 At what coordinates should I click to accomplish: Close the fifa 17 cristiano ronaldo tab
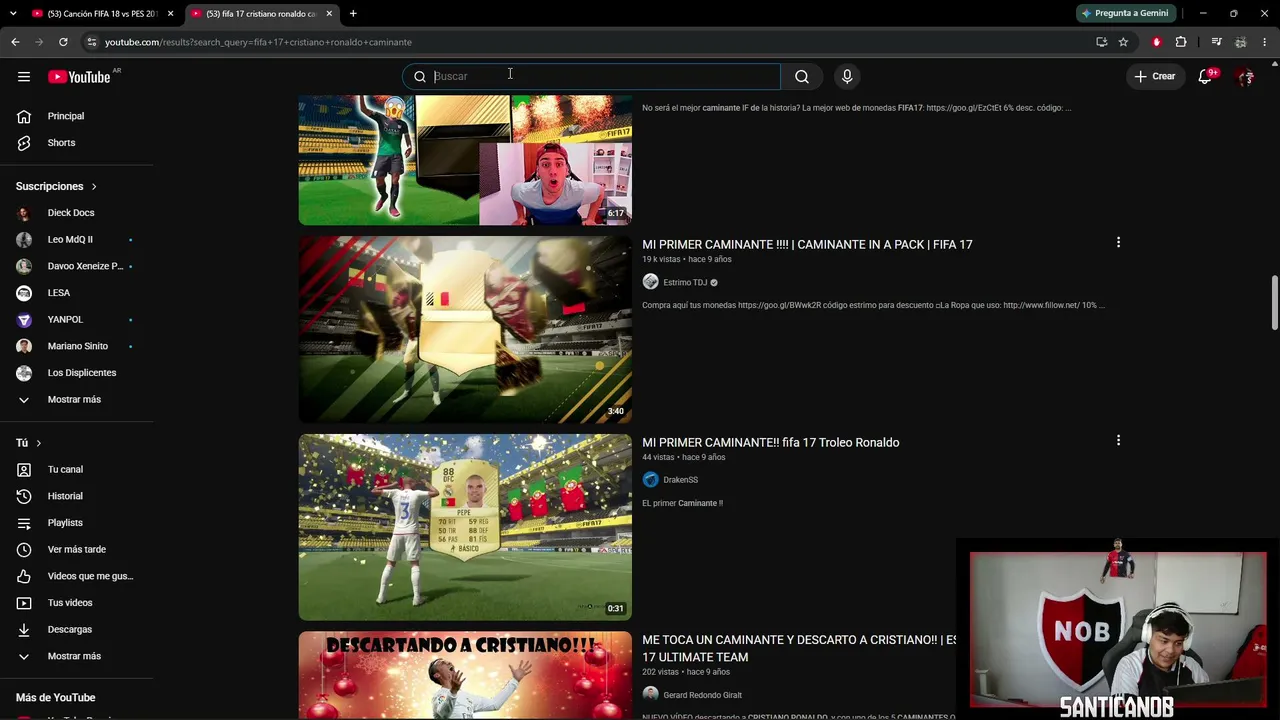329,13
